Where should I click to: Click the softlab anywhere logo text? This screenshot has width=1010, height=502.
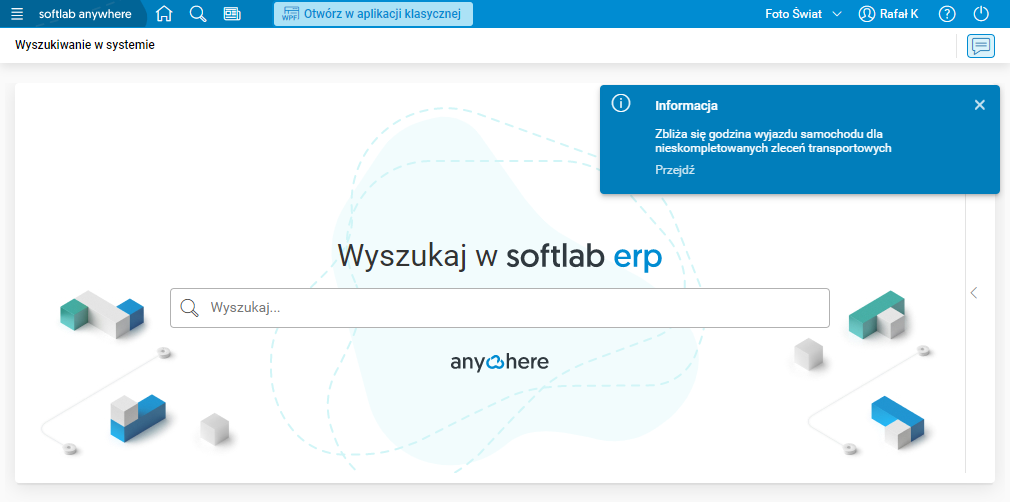[x=85, y=14]
